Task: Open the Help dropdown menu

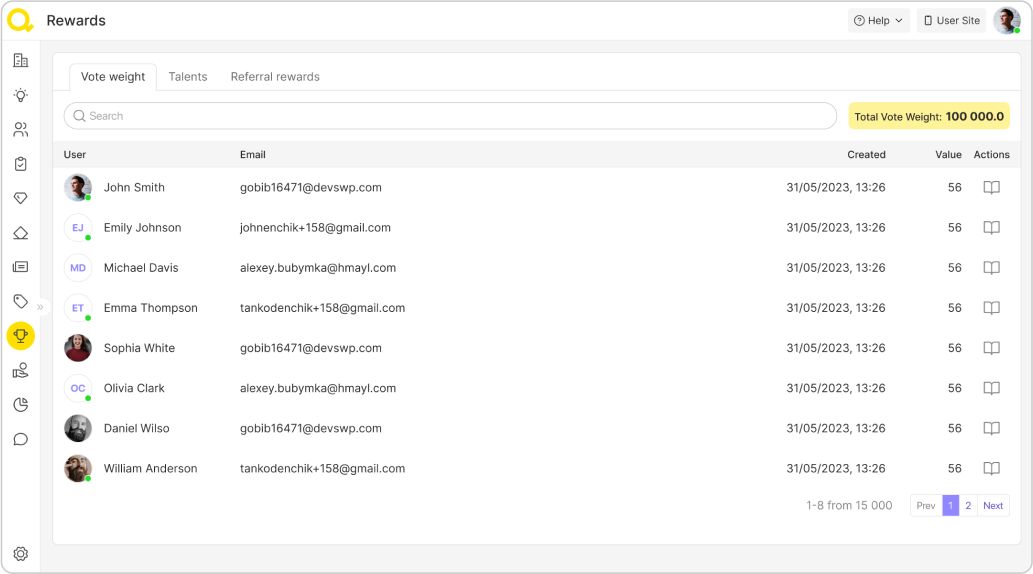Action: pyautogui.click(x=878, y=21)
